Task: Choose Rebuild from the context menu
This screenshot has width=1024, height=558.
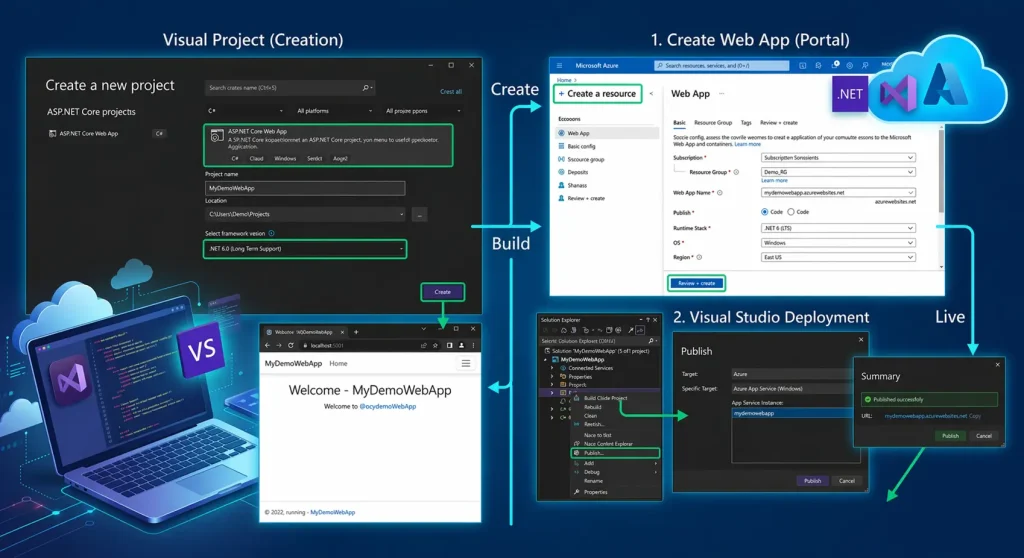Action: 593,407
